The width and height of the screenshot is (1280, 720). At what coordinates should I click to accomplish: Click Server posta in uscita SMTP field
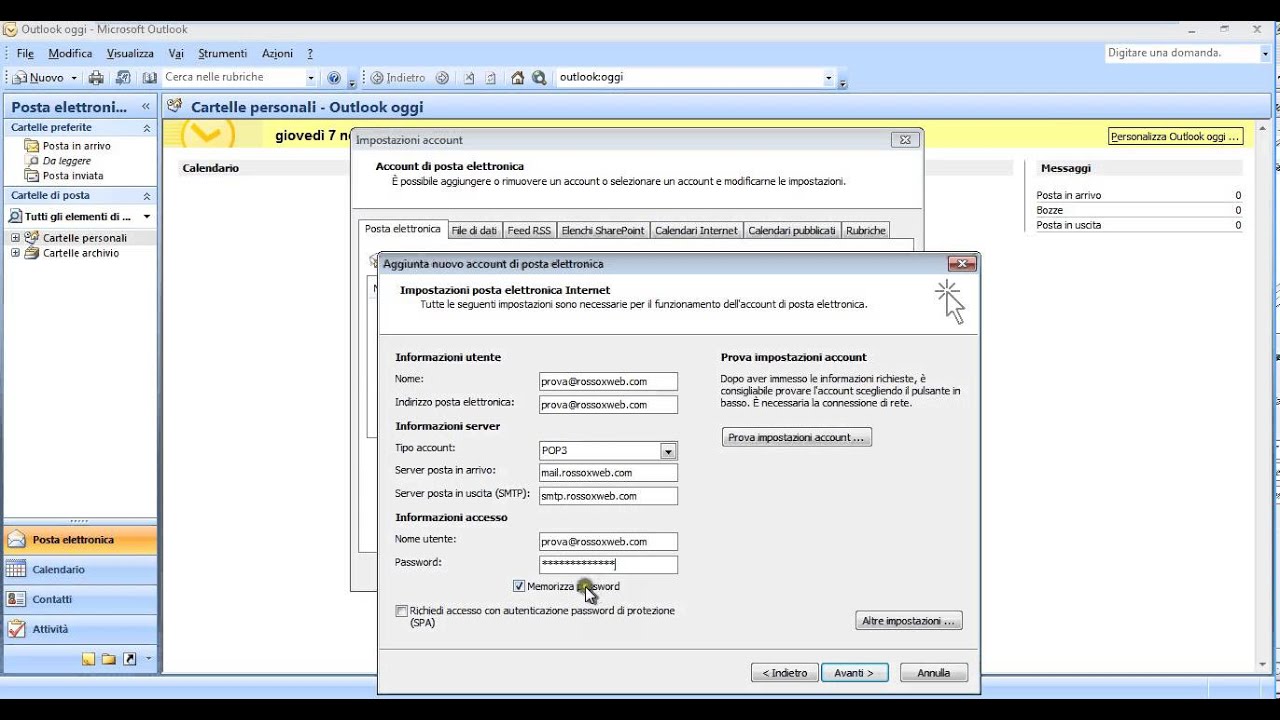click(x=608, y=496)
